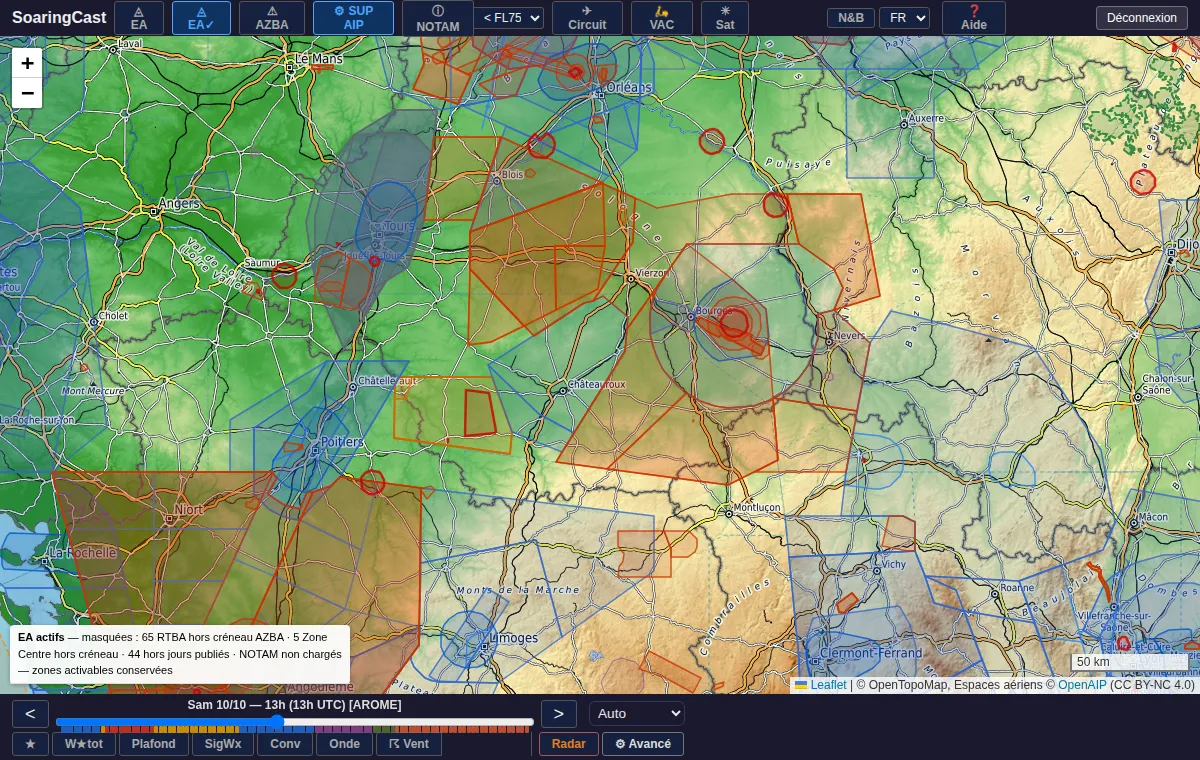Screen dimensions: 1200x760
Task: Open the Leaflet attribution link
Action: click(x=828, y=685)
